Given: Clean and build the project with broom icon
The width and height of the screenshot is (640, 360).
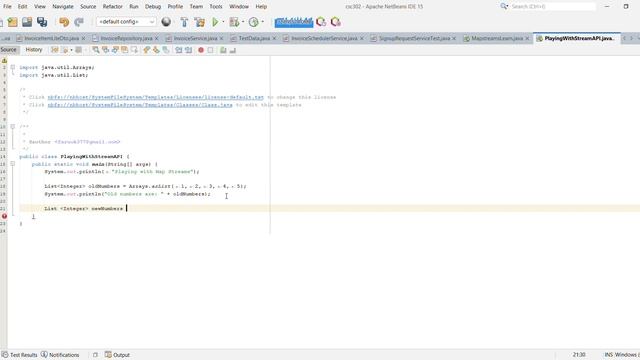Looking at the screenshot, I should pos(200,22).
